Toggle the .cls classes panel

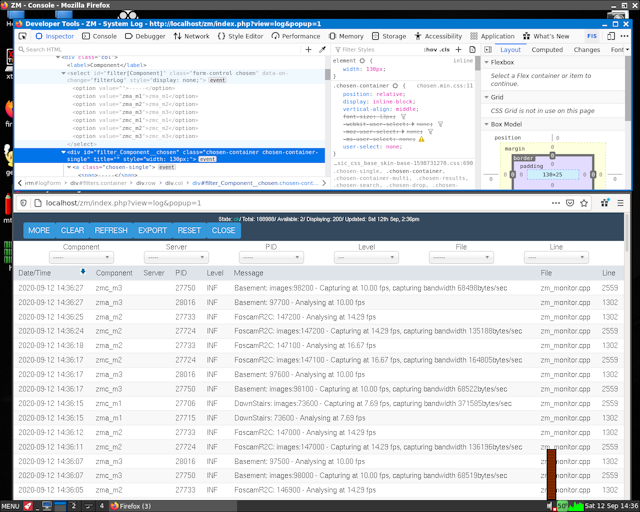coord(445,50)
